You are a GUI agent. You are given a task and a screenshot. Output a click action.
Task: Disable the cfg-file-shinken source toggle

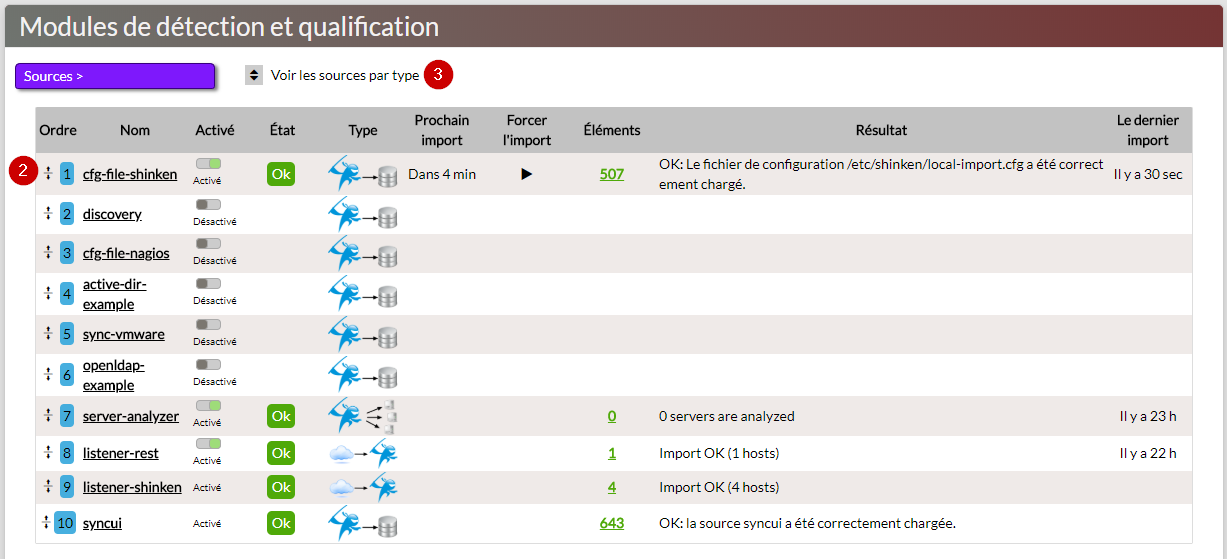click(x=208, y=164)
